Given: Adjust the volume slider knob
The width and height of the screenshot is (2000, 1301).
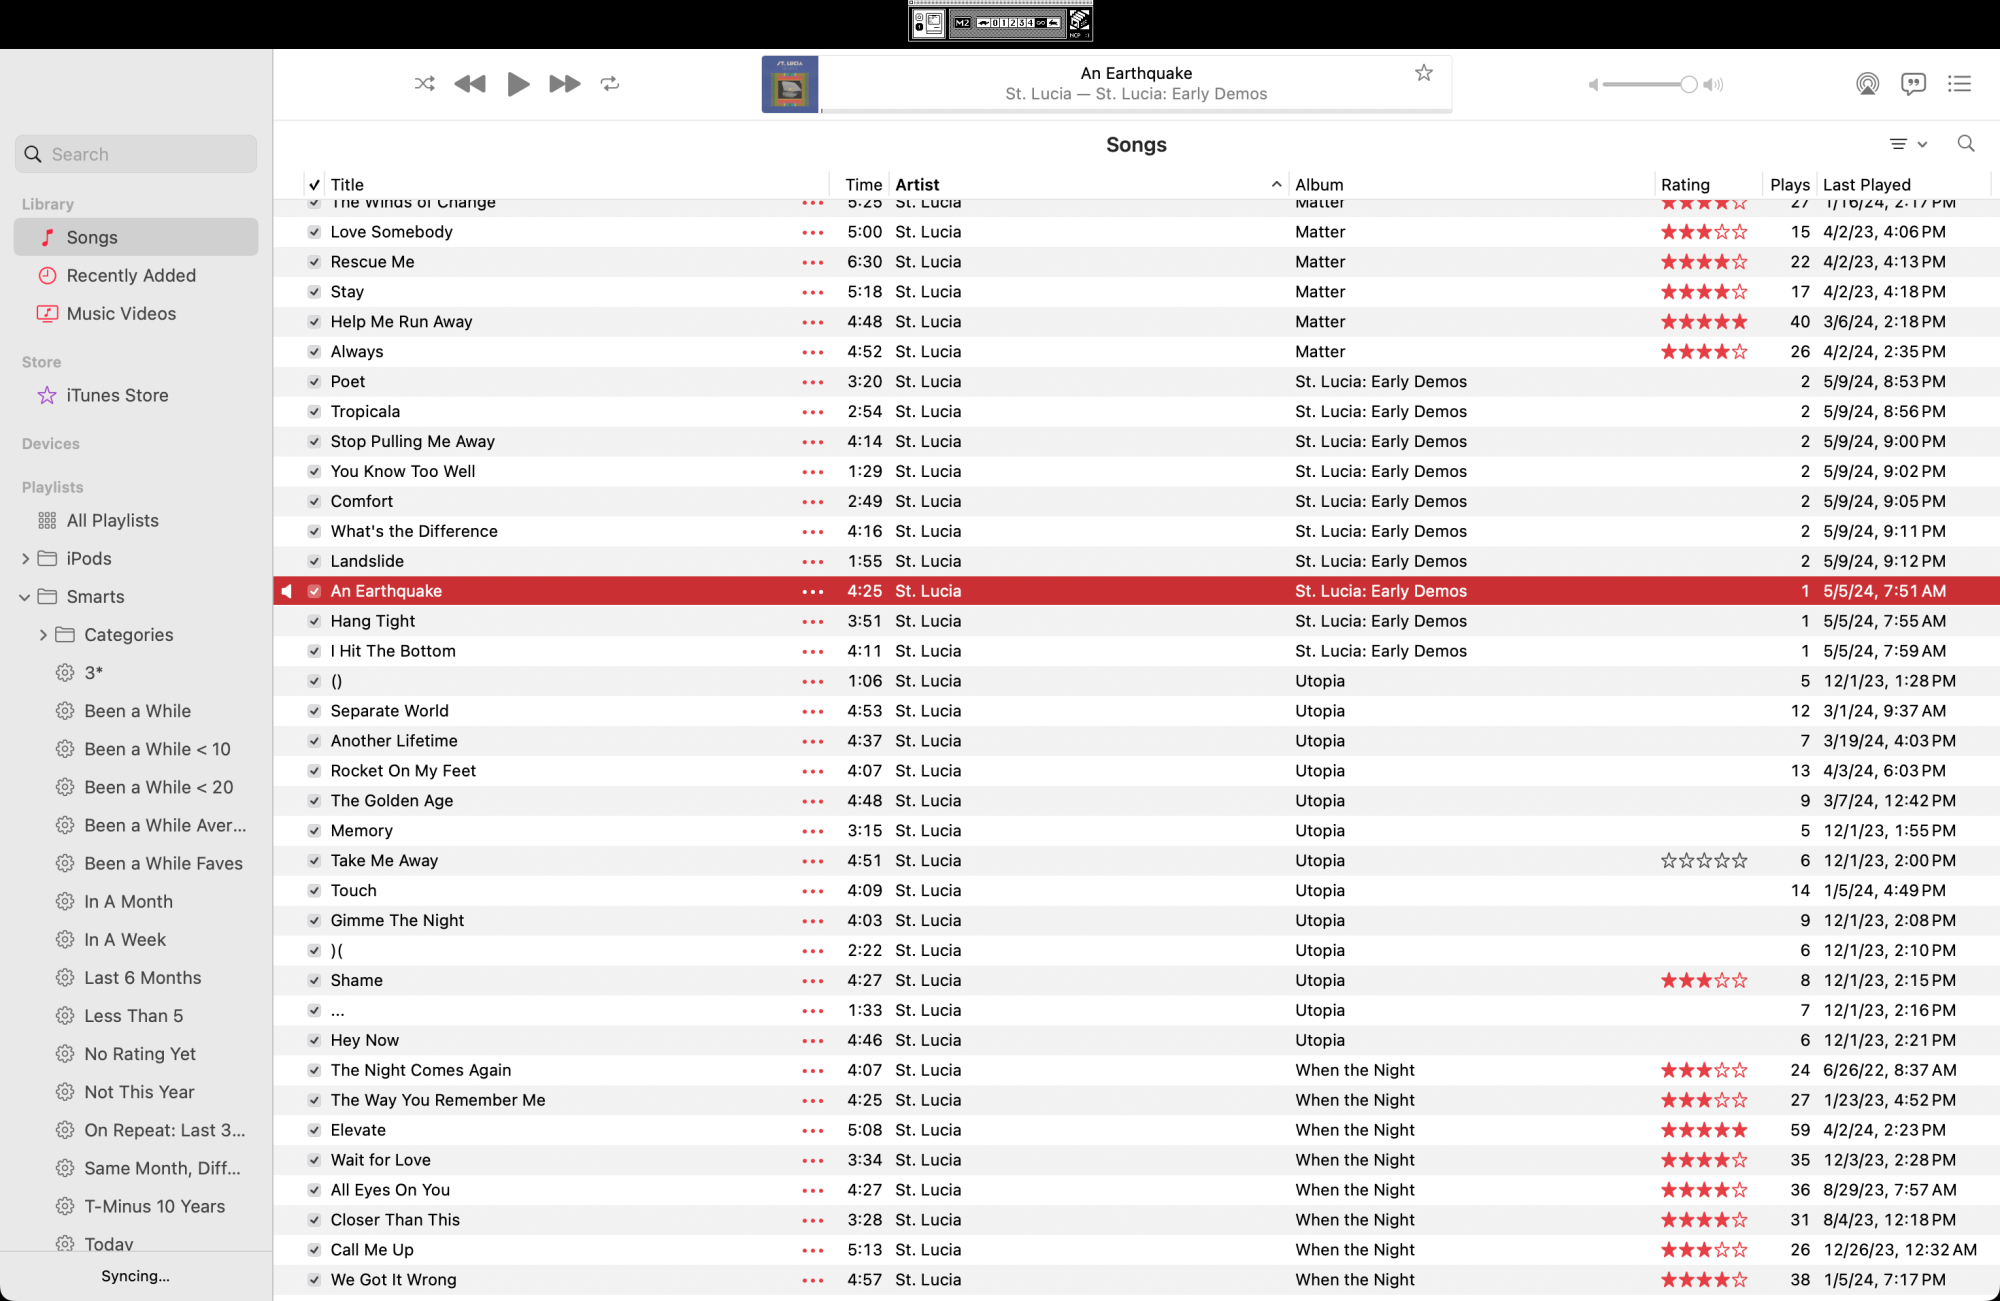Looking at the screenshot, I should [x=1689, y=85].
